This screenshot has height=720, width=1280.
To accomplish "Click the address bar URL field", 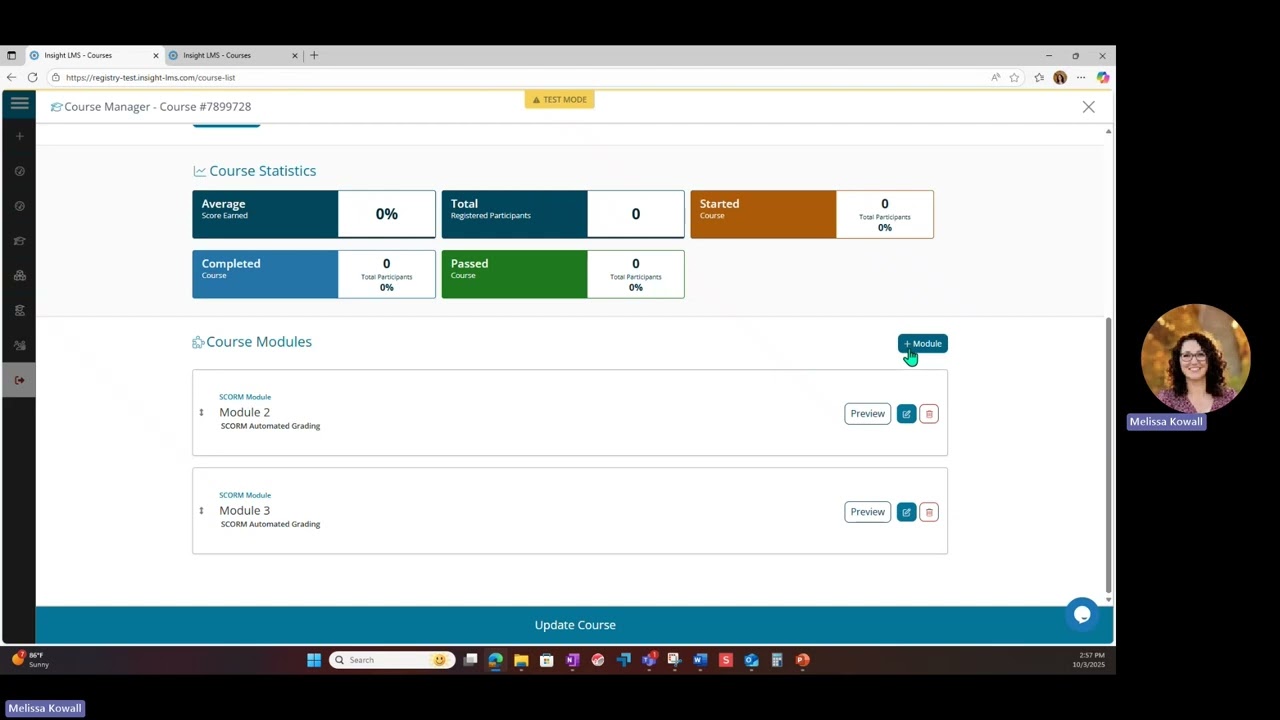I will point(520,78).
